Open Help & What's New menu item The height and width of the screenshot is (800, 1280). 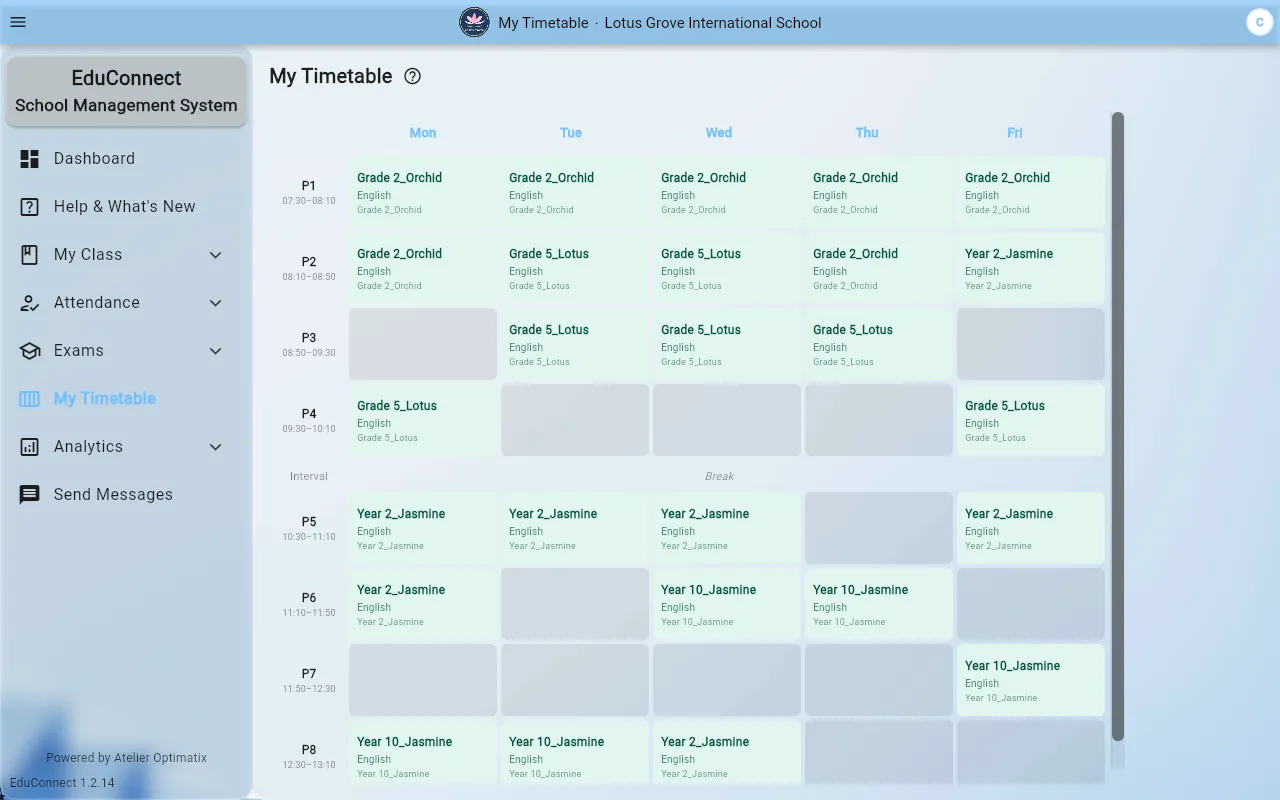tap(126, 206)
